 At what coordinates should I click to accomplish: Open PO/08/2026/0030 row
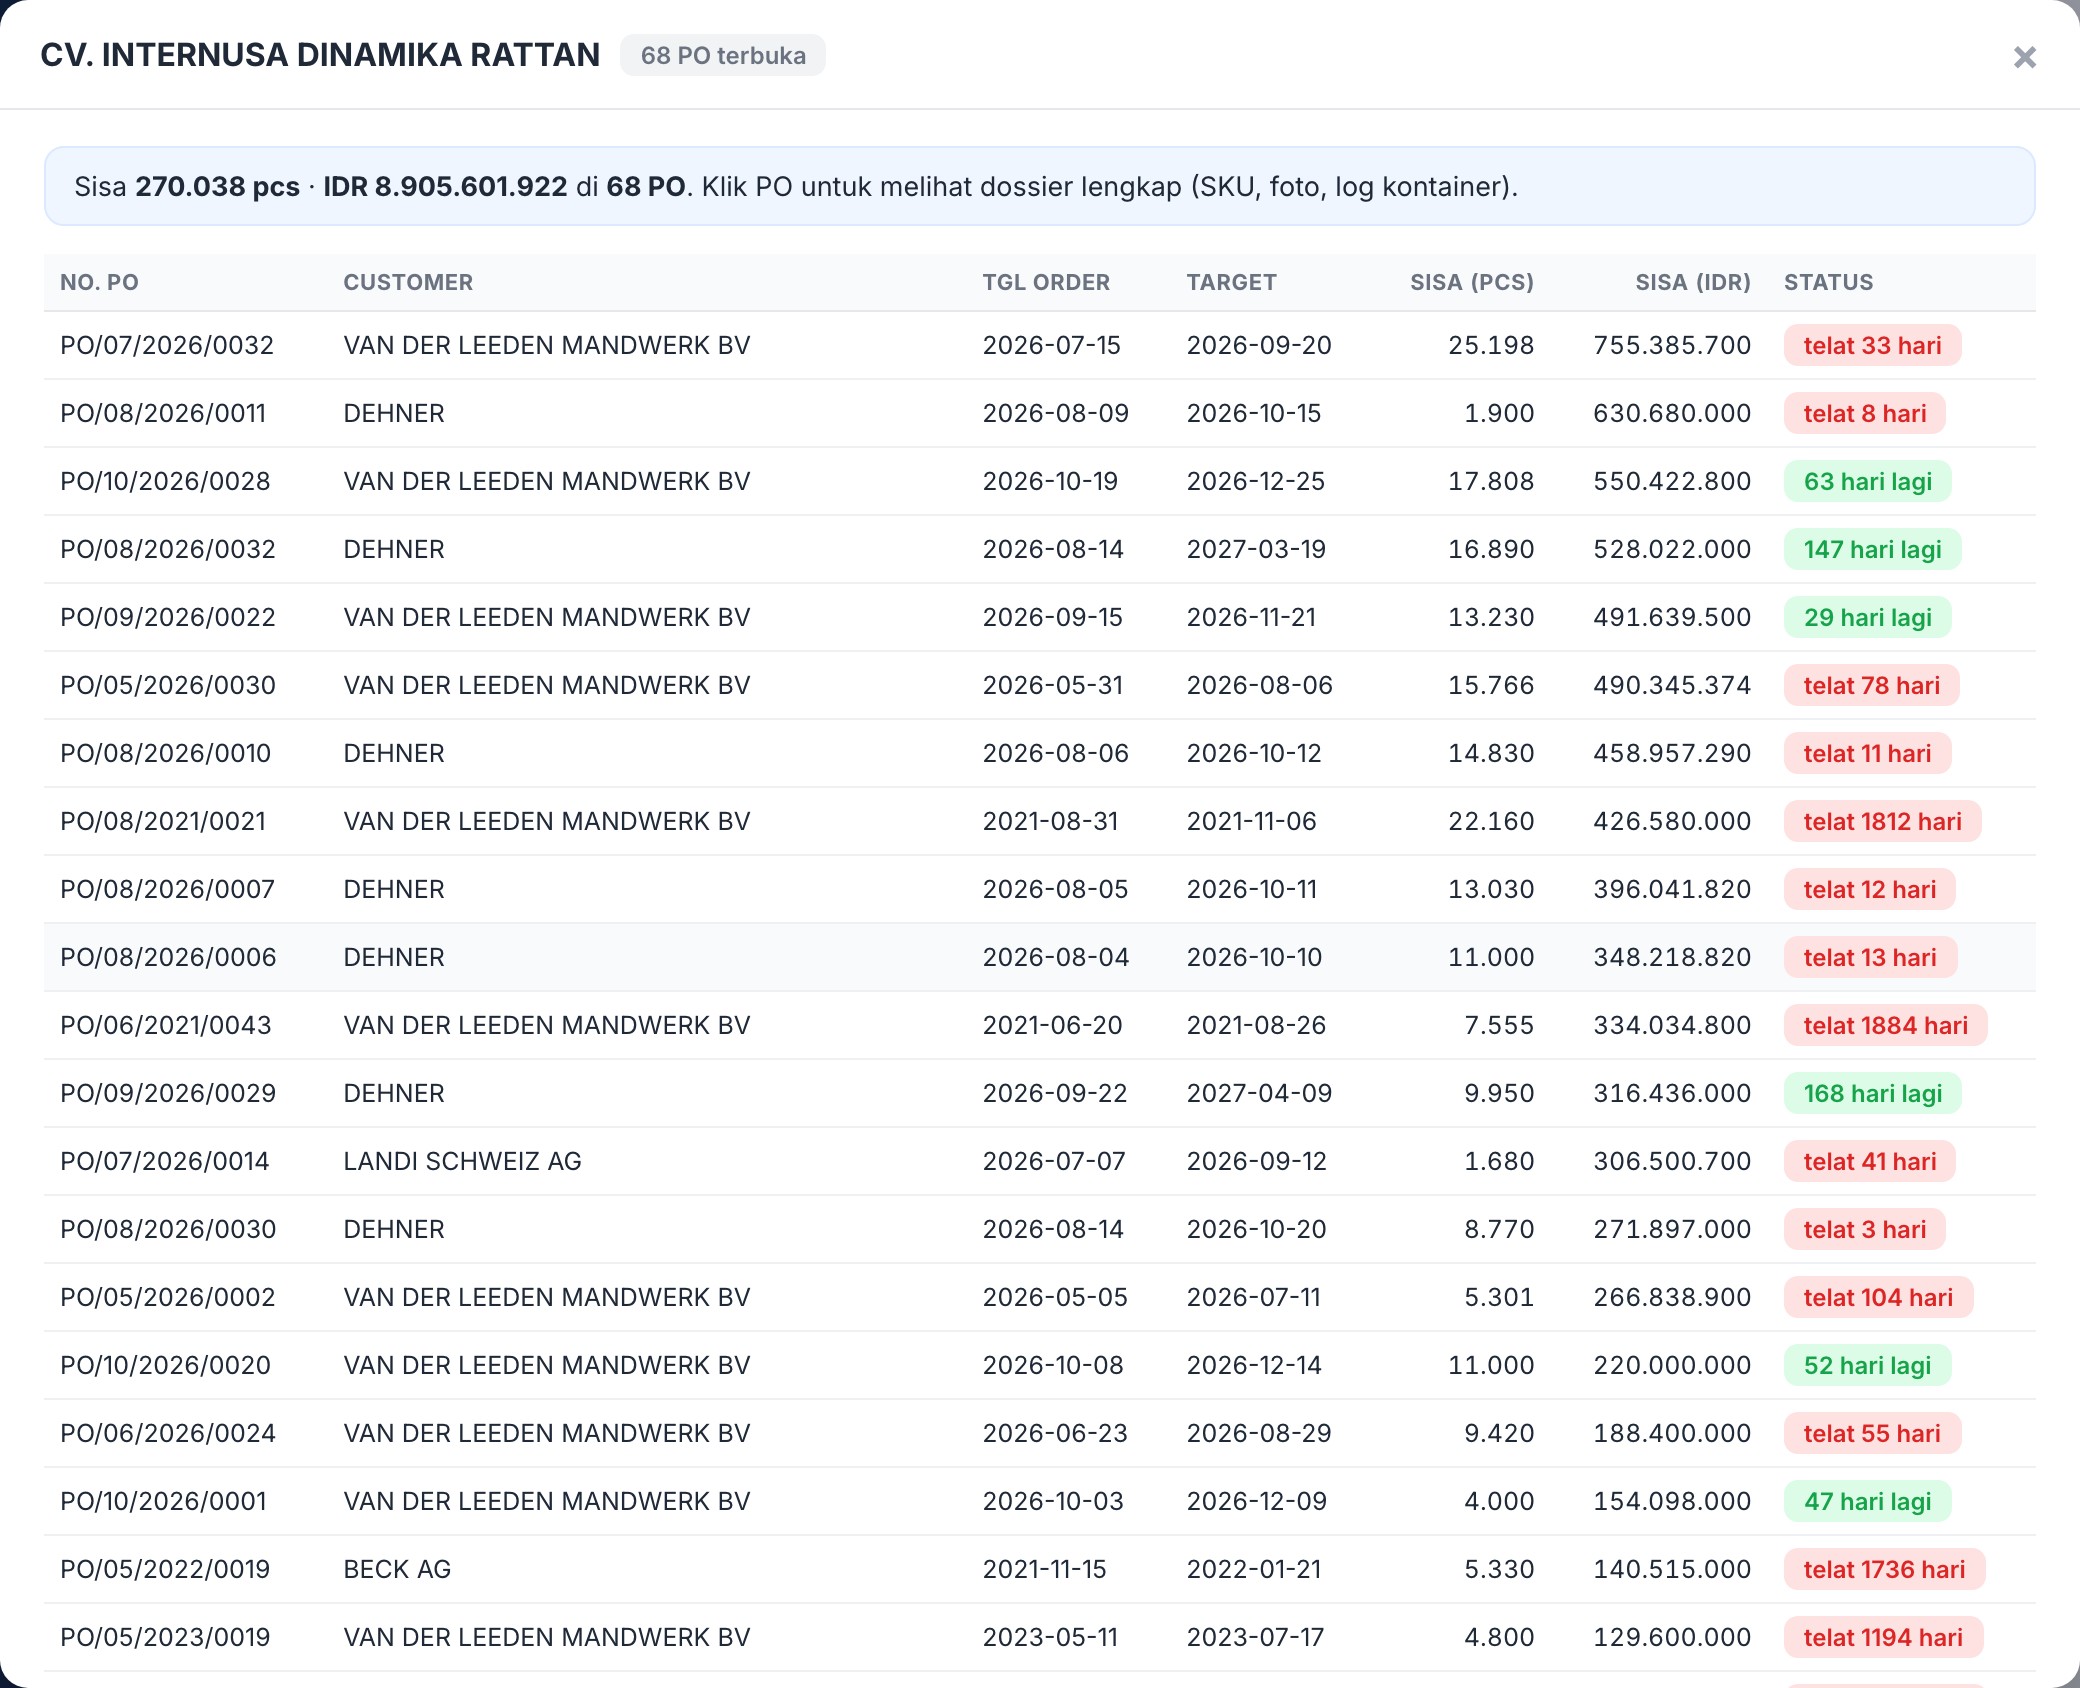(x=1040, y=1229)
